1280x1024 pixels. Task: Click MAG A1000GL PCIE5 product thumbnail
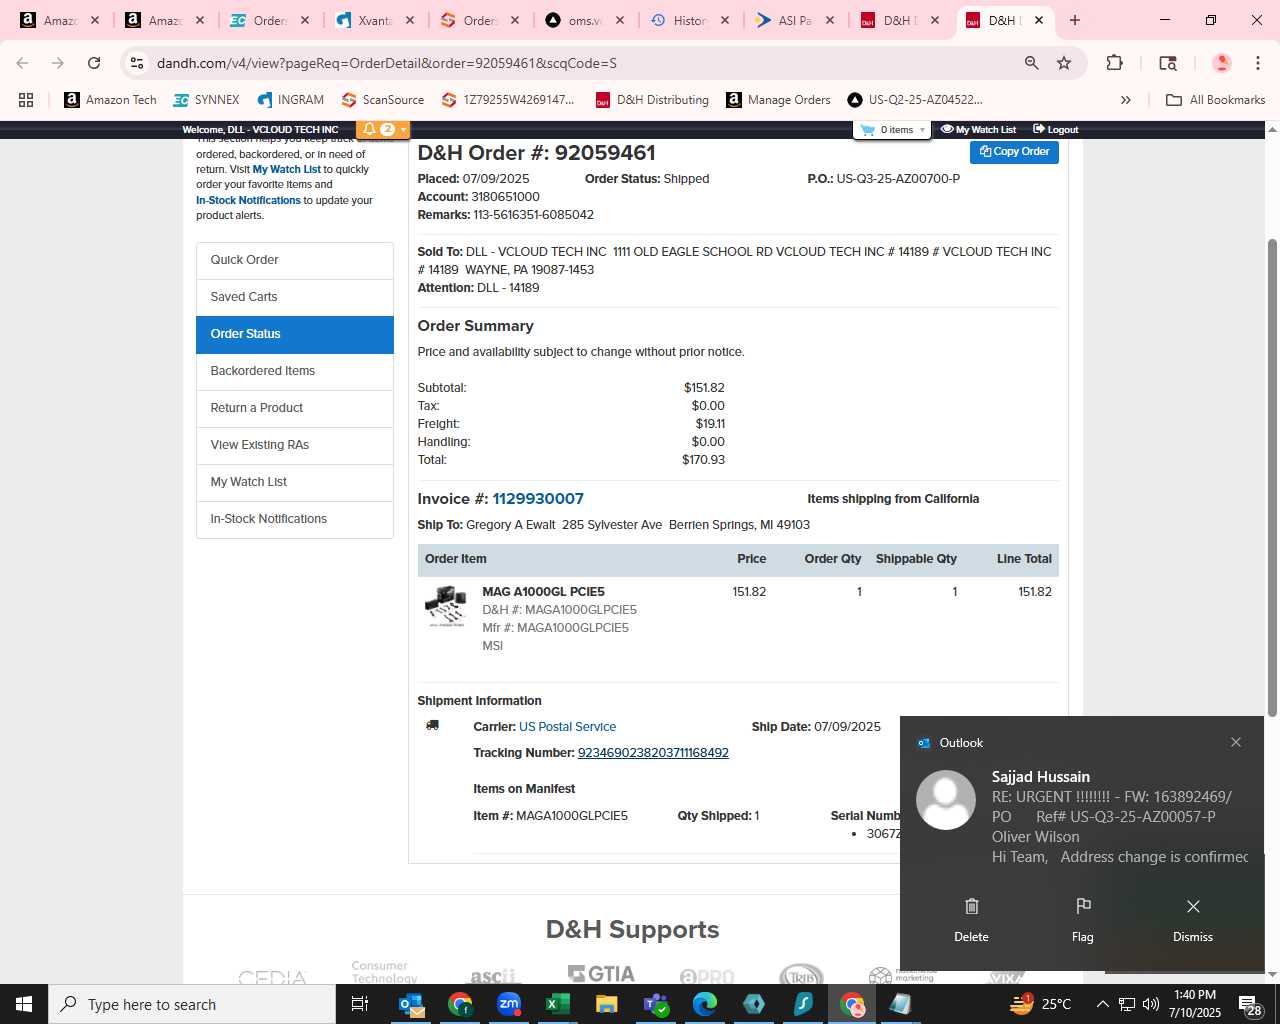(x=446, y=607)
